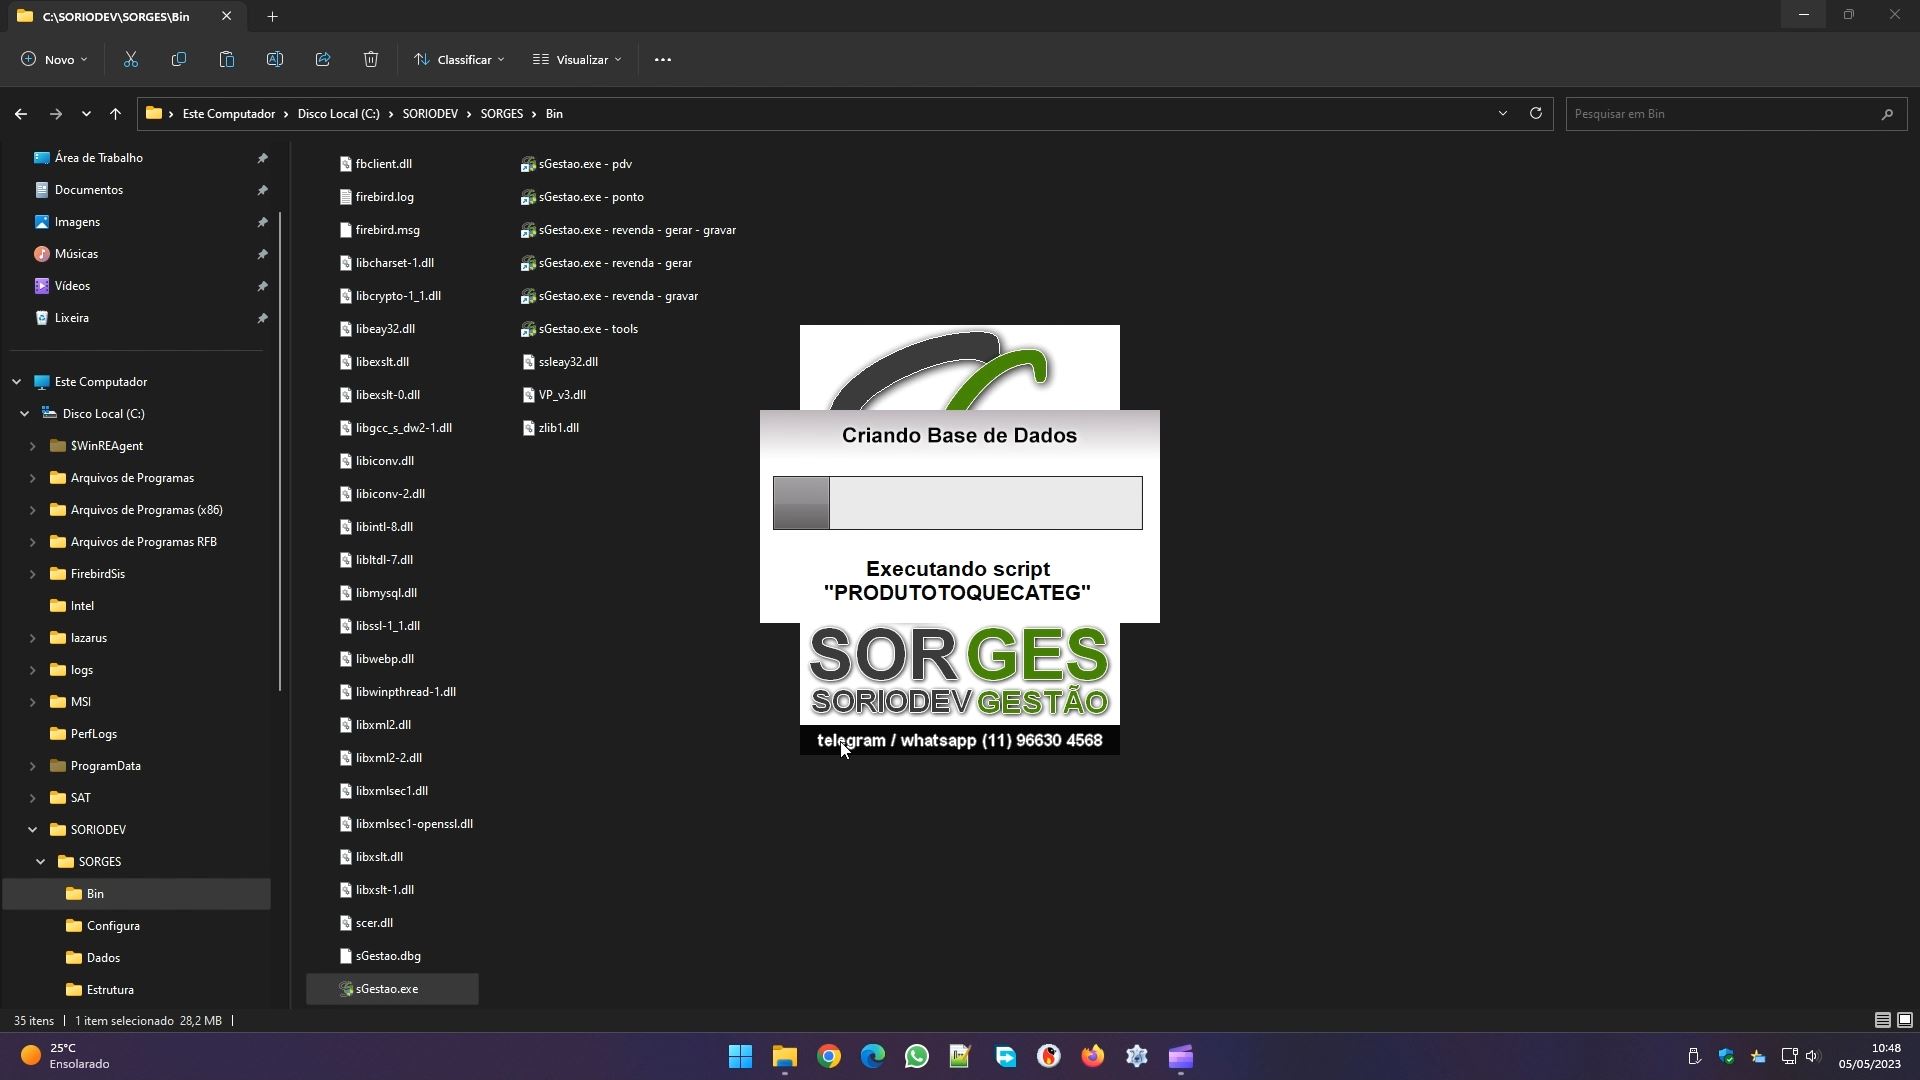Open recent locations dropdown arrow
The height and width of the screenshot is (1080, 1920).
(x=86, y=114)
